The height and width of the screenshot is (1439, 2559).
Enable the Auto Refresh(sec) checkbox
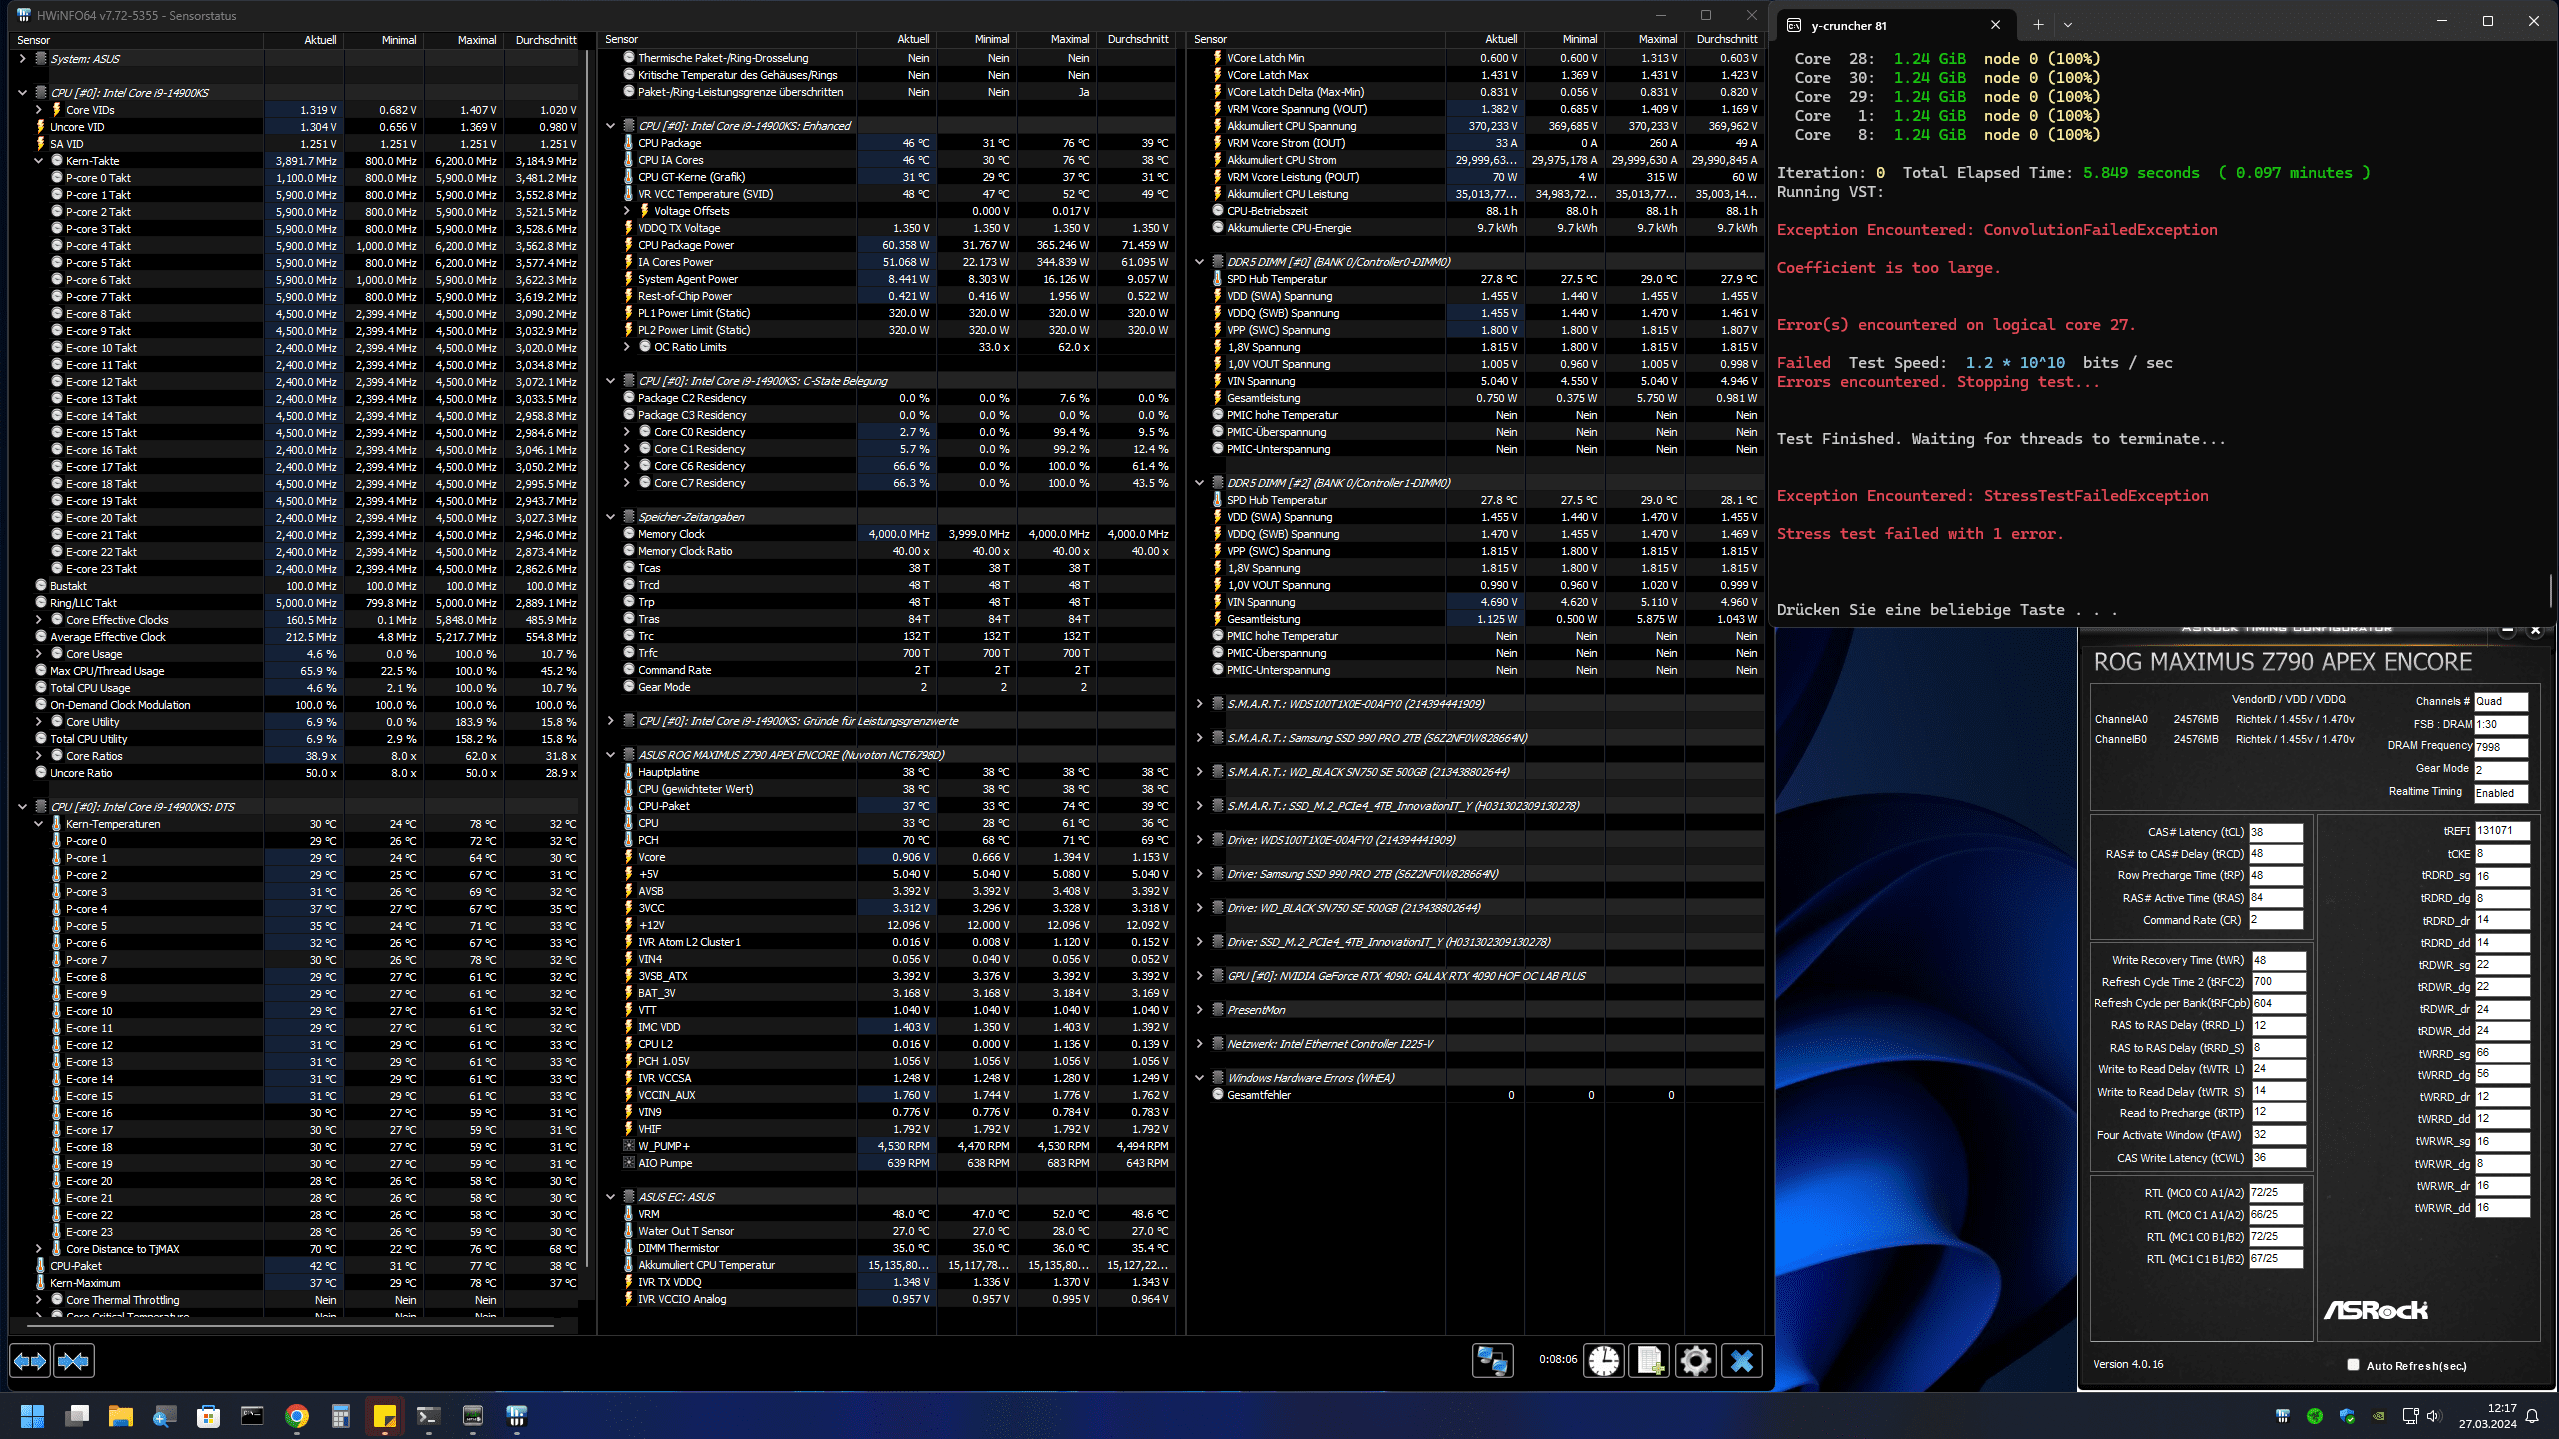(2353, 1365)
